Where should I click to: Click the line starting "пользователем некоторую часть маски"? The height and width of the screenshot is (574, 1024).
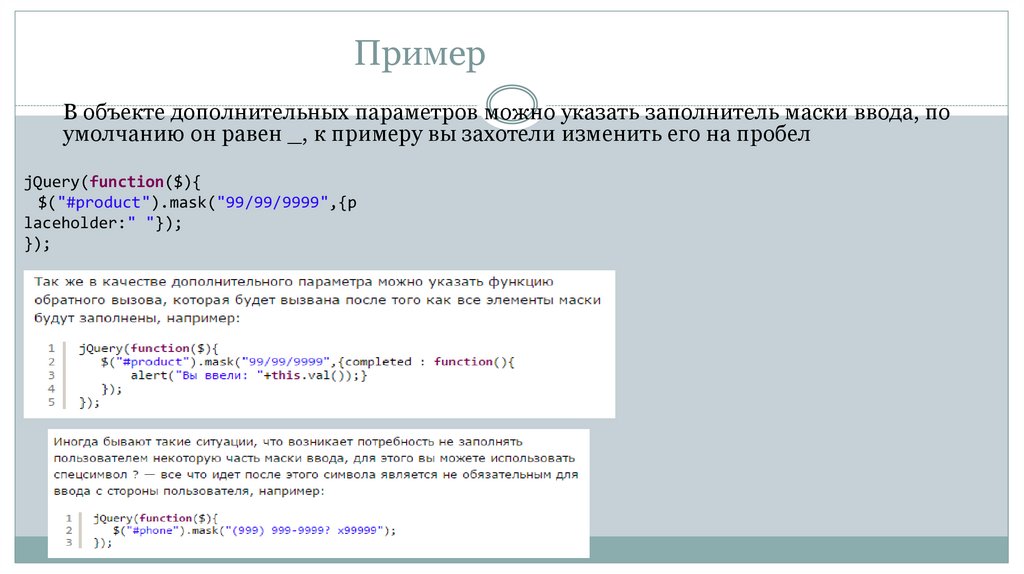(314, 458)
